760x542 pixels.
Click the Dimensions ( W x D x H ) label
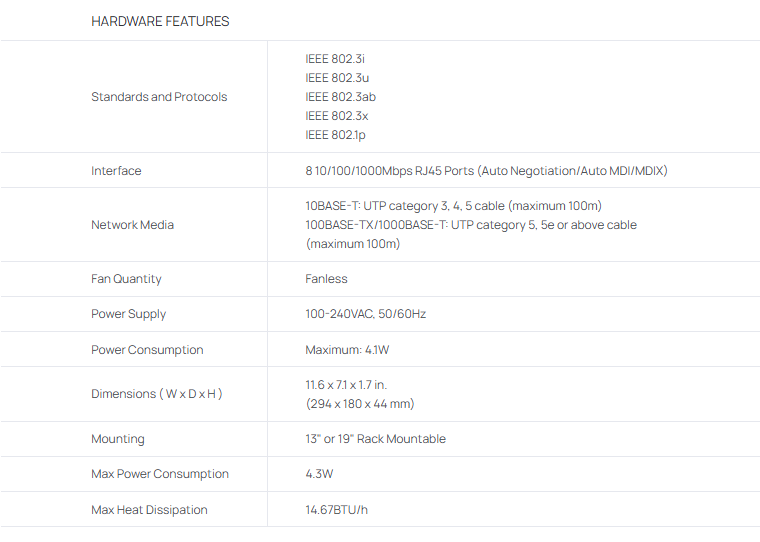click(x=156, y=394)
